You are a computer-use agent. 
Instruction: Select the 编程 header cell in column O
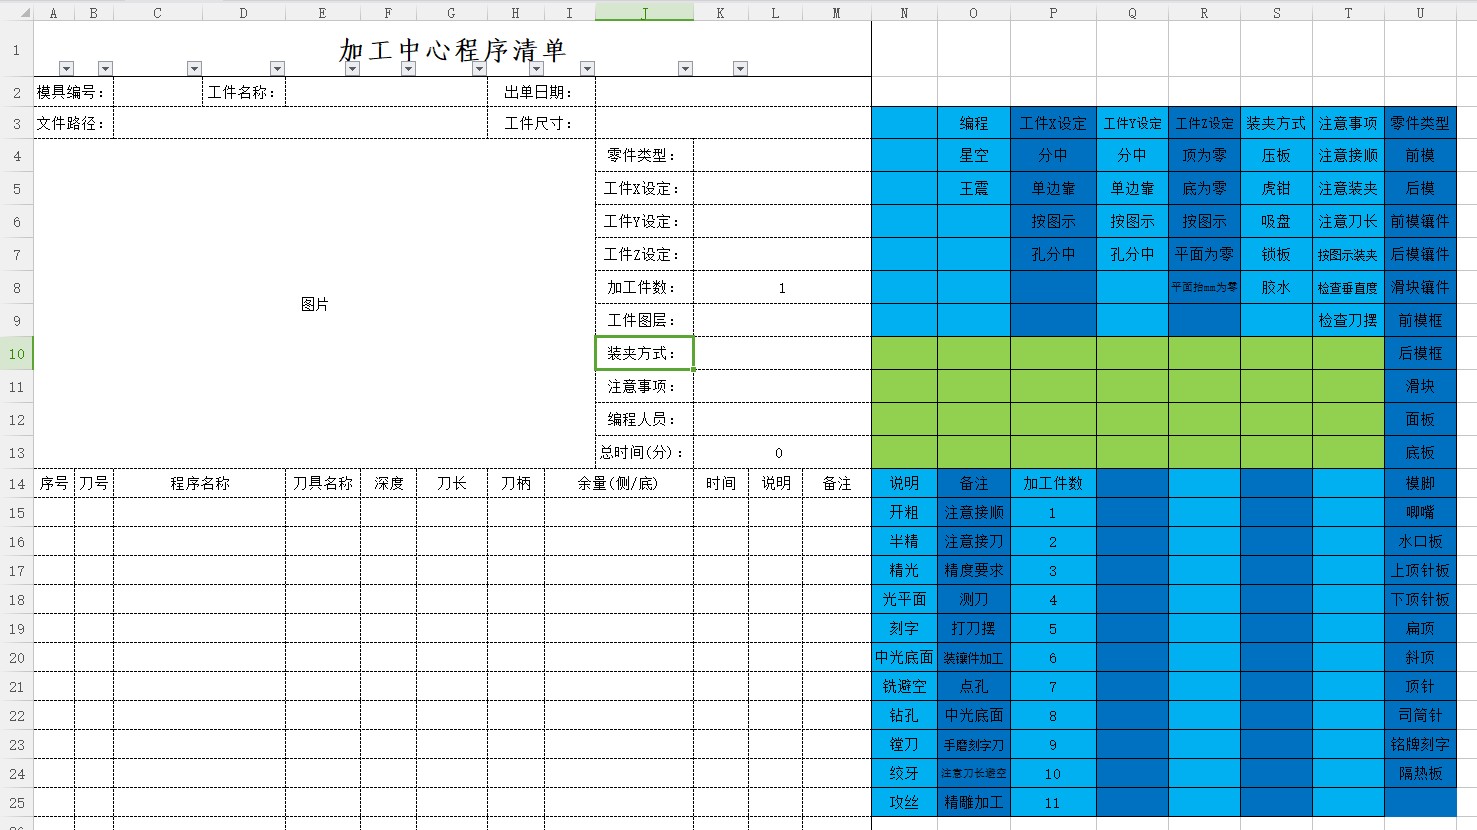[x=974, y=123]
